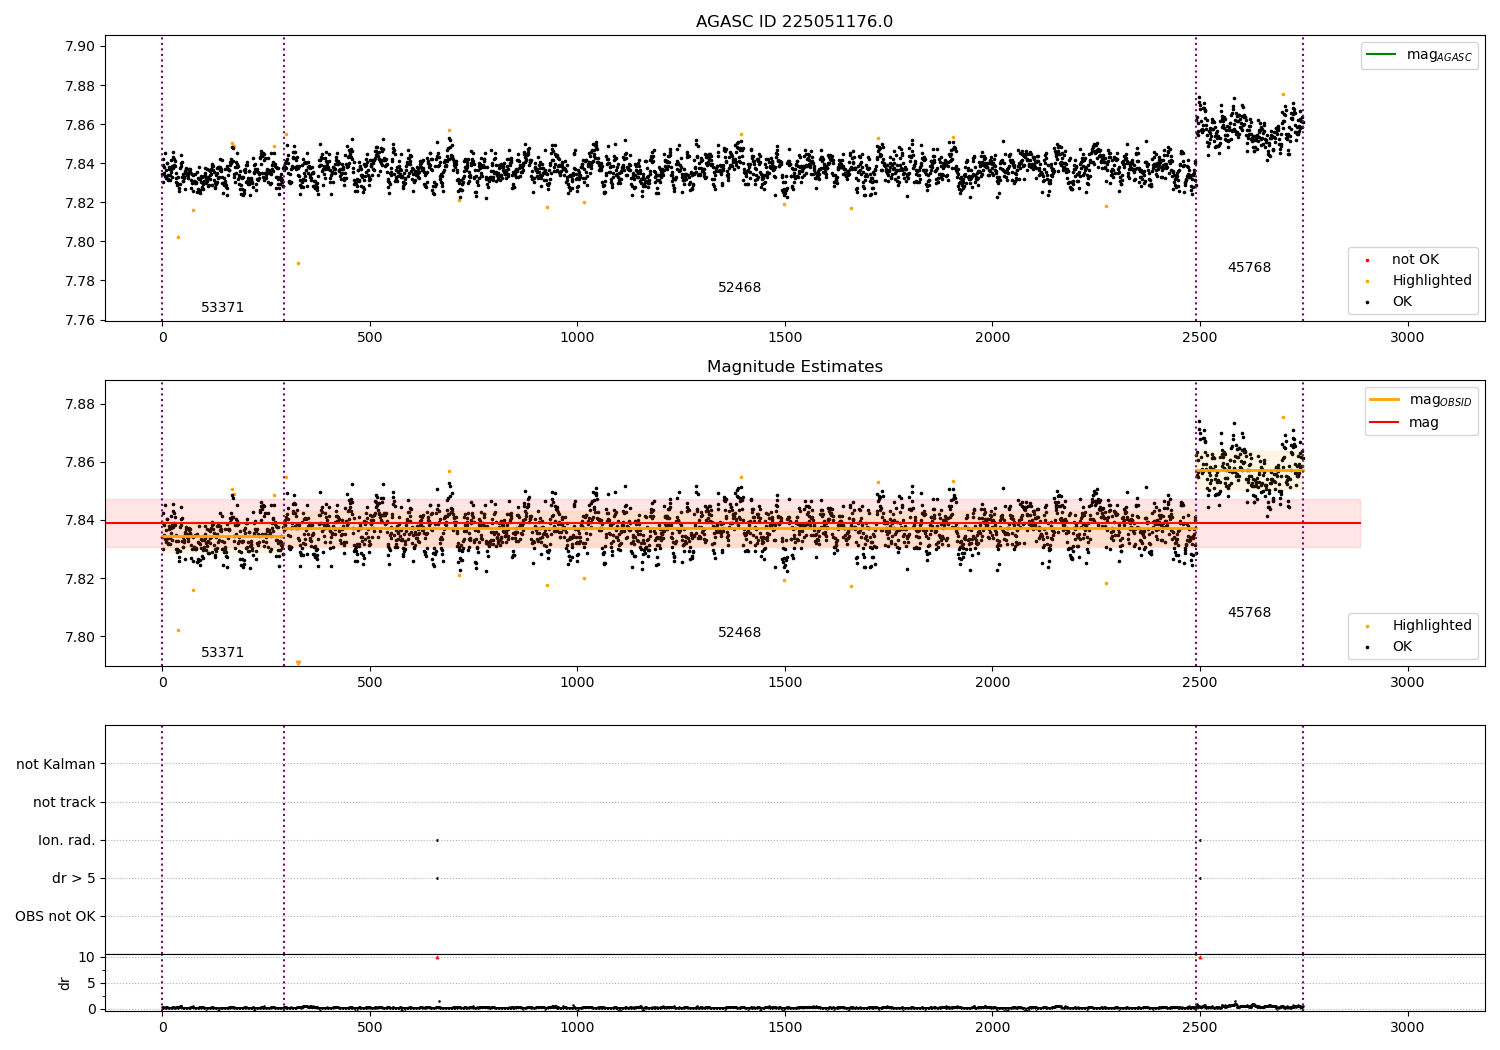Image resolution: width=1500 pixels, height=1050 pixels.
Task: Click the 7.90 tick label on top plot
Action: click(80, 47)
